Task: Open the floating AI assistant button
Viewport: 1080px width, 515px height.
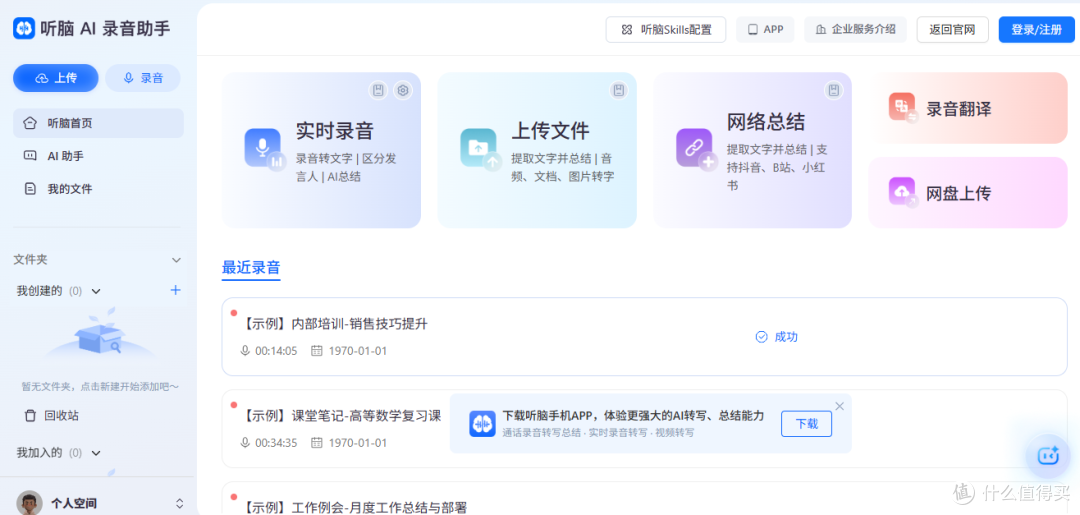Action: coord(1048,455)
